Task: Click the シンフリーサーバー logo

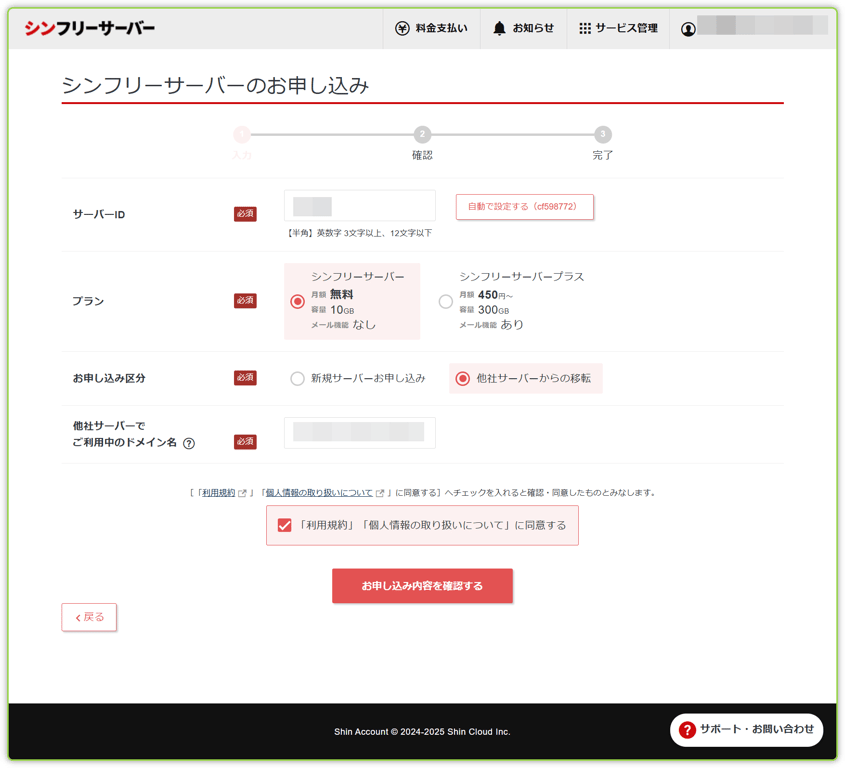Action: (89, 28)
